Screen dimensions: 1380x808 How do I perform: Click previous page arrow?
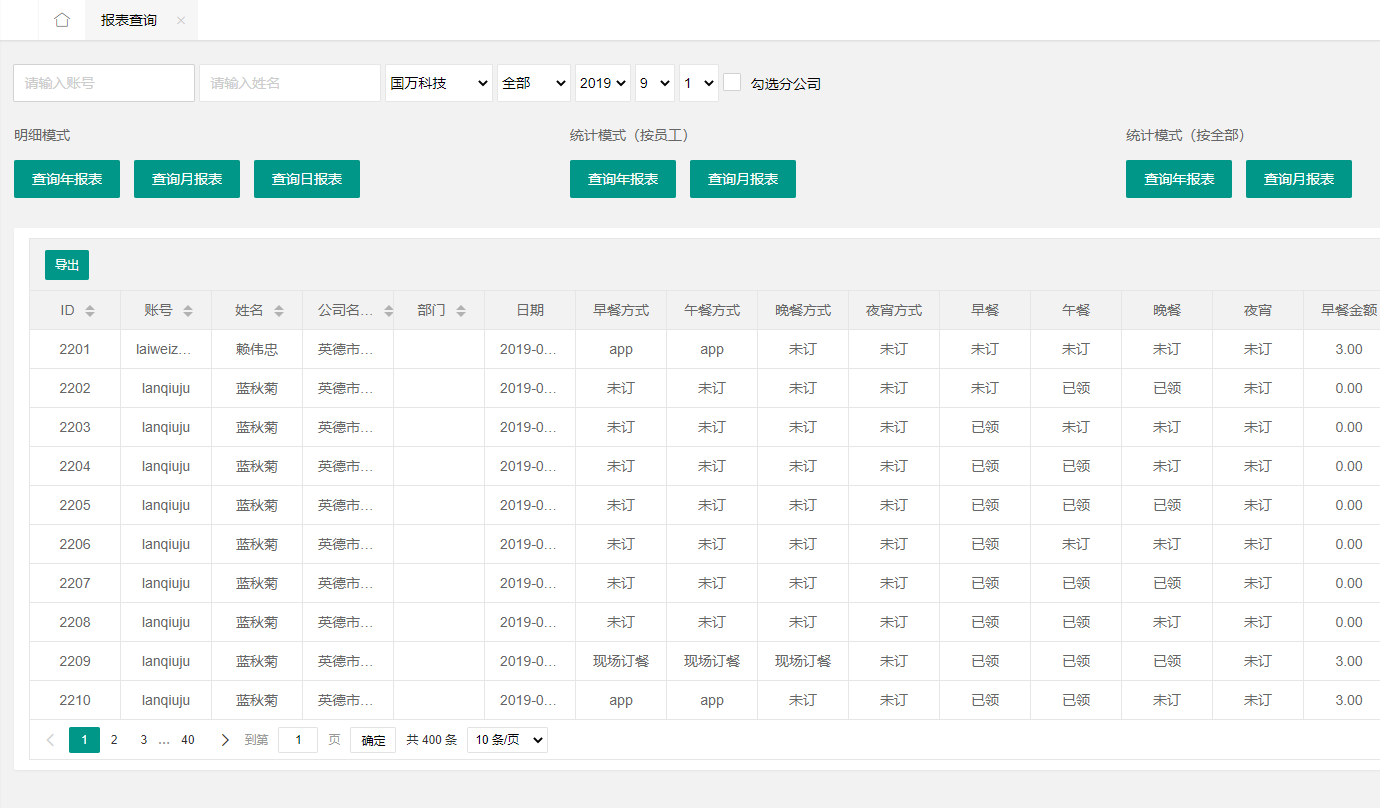(x=50, y=740)
